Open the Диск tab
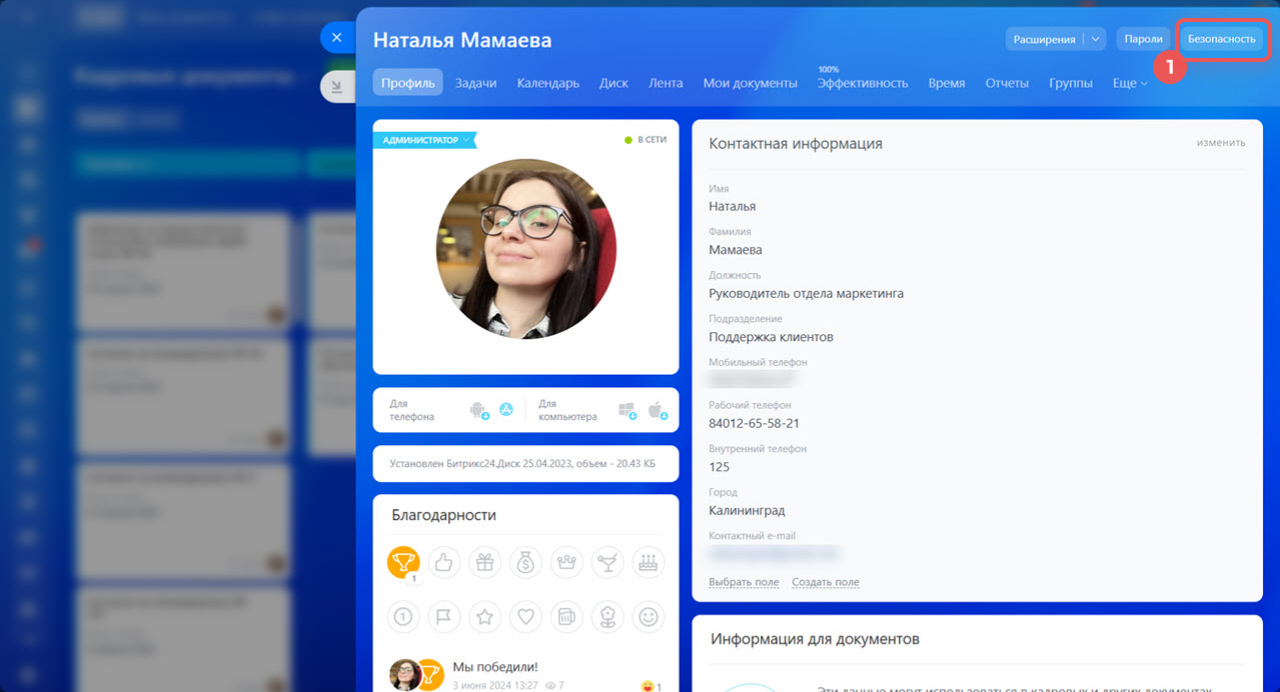1280x692 pixels. 614,83
